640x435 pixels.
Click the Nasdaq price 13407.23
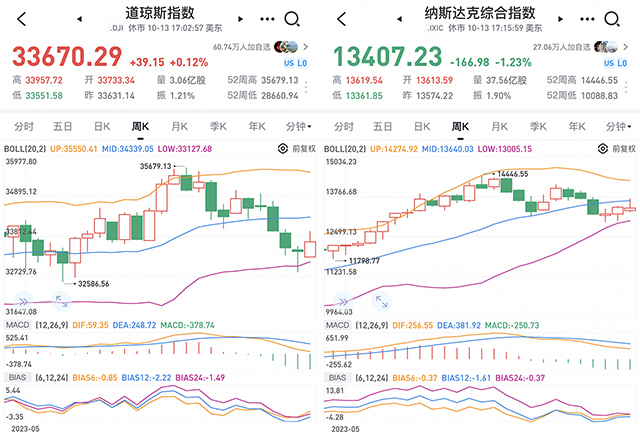[387, 57]
